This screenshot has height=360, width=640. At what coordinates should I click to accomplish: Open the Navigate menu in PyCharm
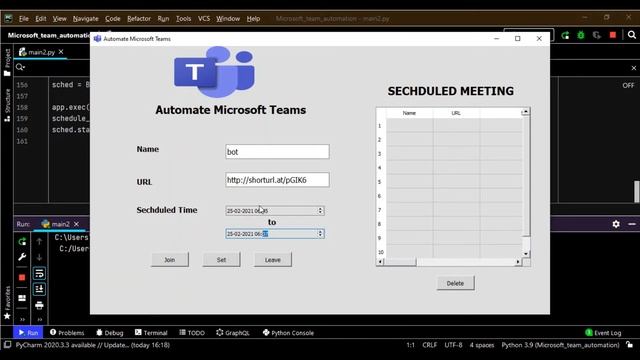coord(86,19)
